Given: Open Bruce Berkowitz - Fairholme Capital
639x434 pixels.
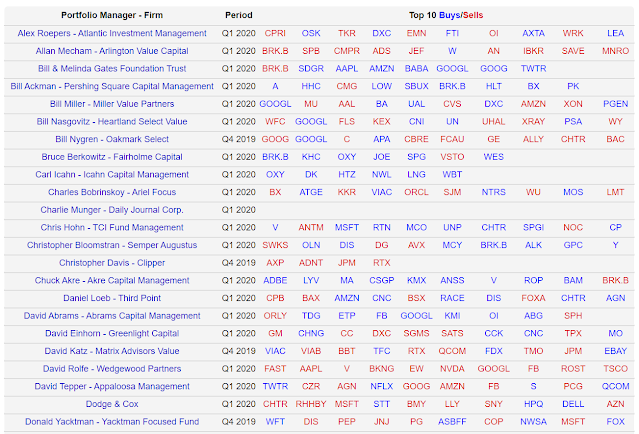Looking at the screenshot, I should [x=112, y=157].
